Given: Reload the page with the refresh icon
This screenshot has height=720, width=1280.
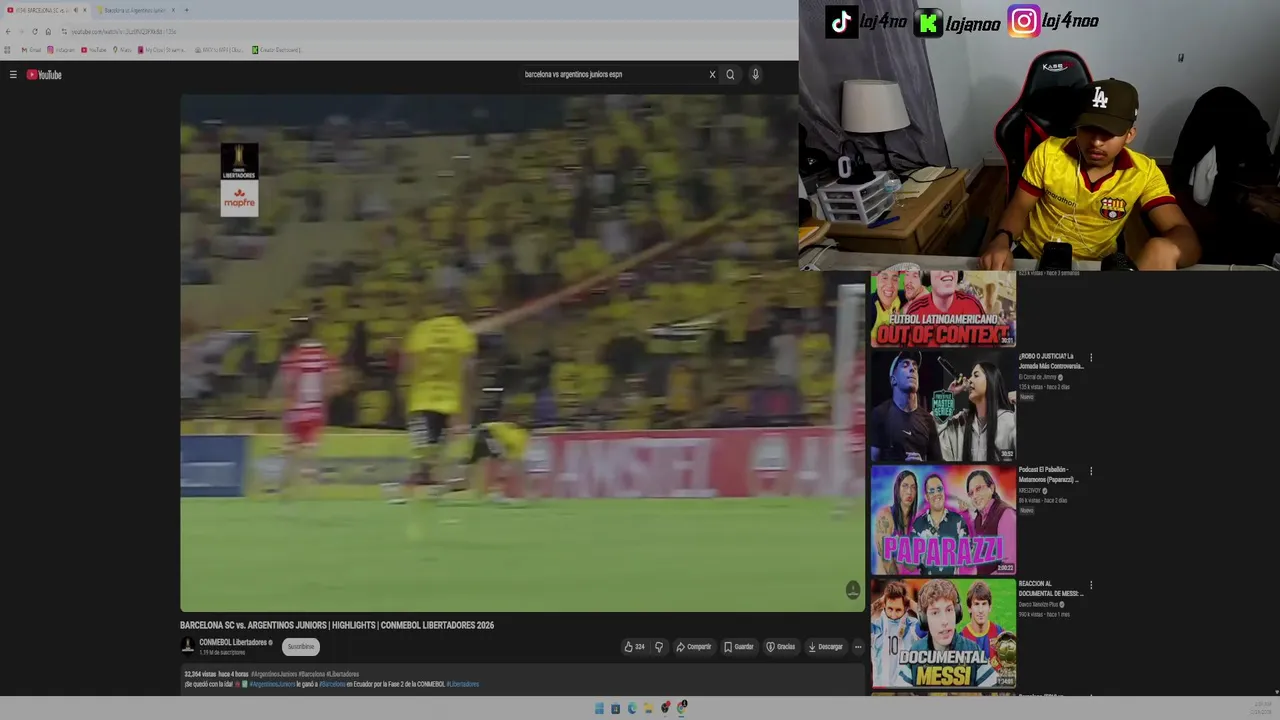Looking at the screenshot, I should tap(35, 31).
